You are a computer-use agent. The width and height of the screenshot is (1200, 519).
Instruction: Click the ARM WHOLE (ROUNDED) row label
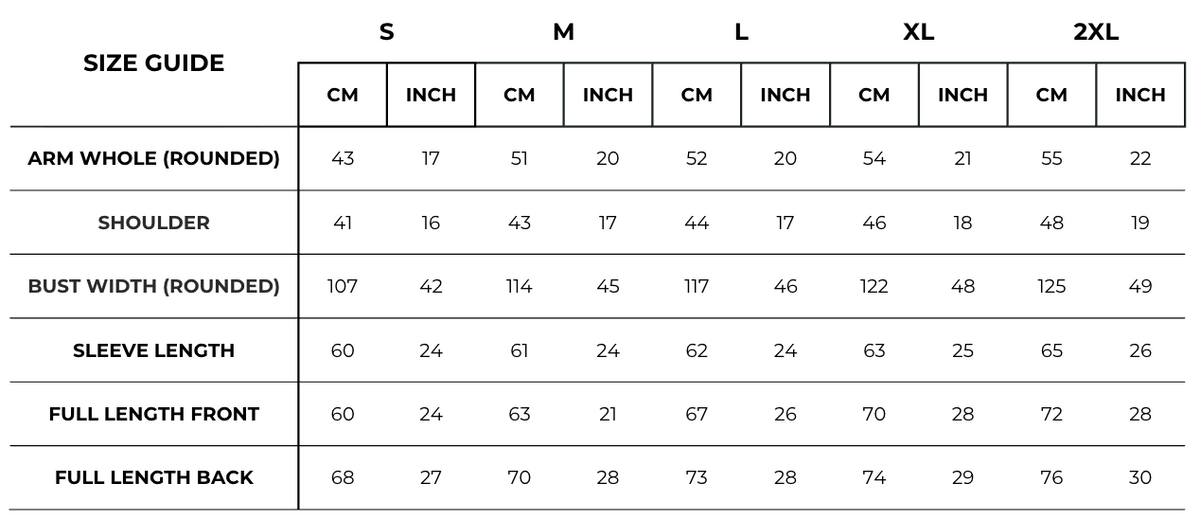[154, 158]
